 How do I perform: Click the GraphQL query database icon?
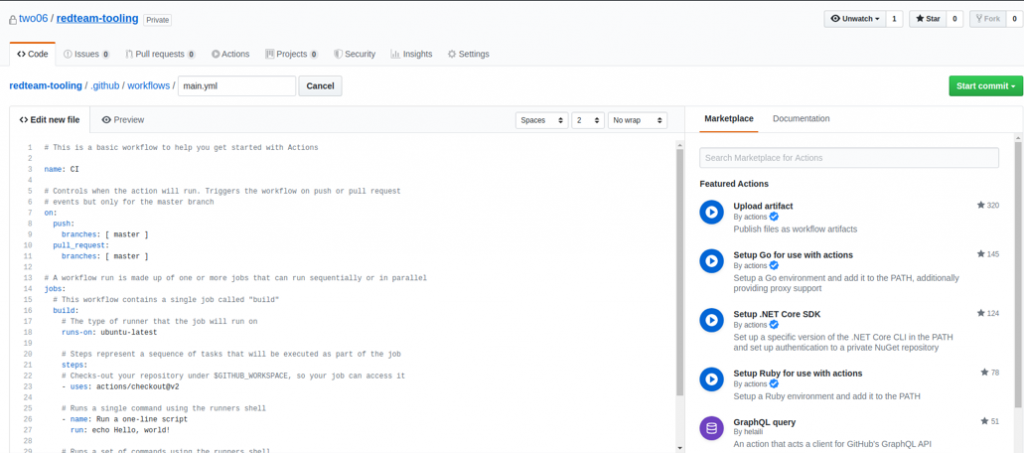(712, 428)
